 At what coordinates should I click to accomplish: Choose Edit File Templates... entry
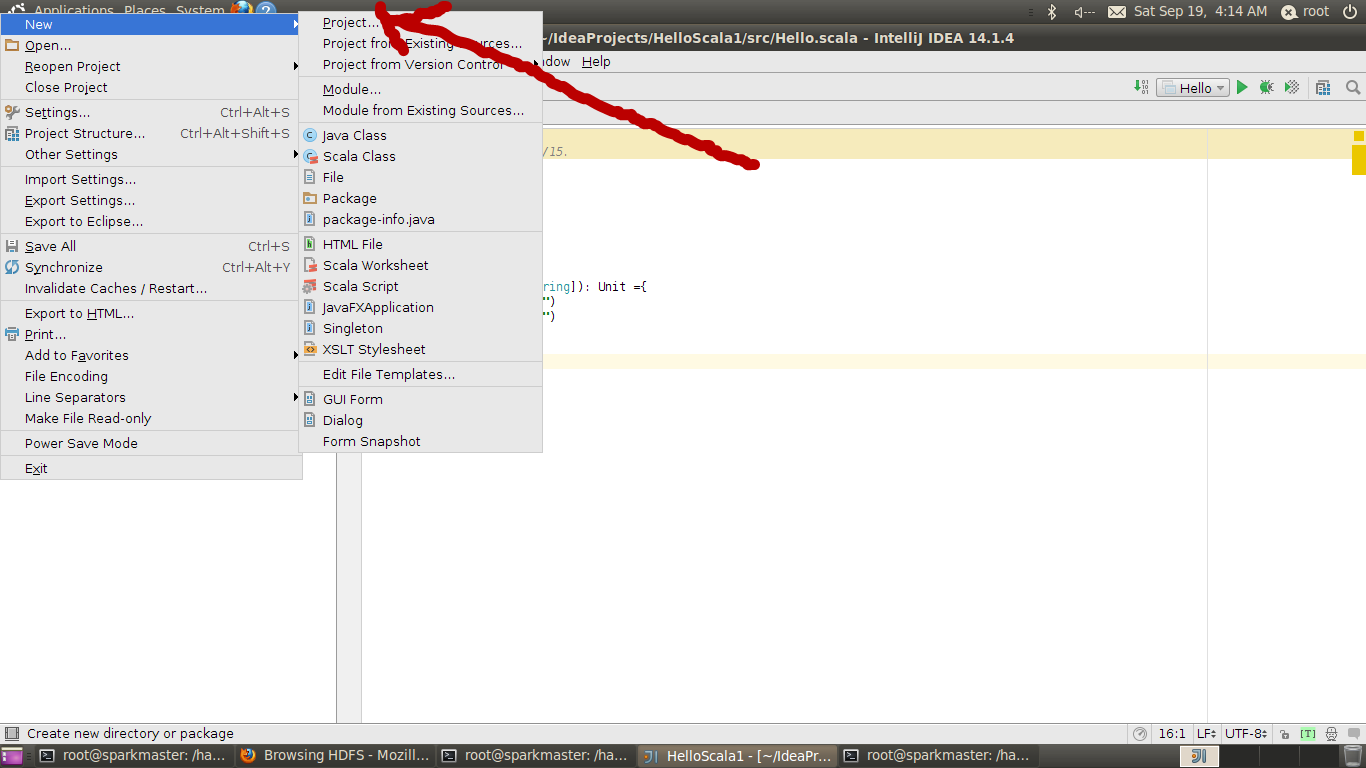click(x=420, y=374)
